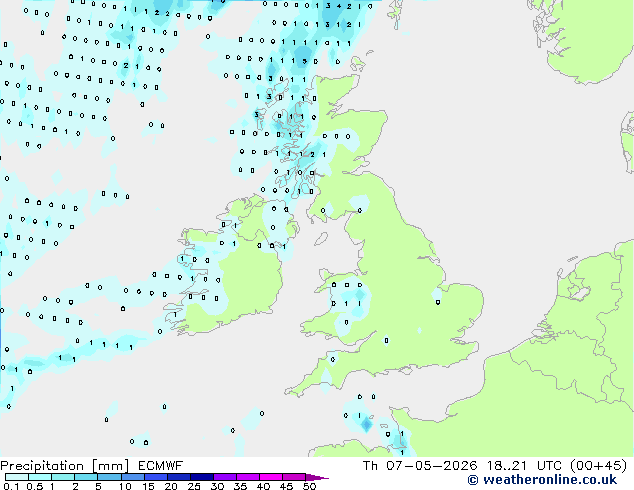This screenshot has width=634, height=490.
Task: Click the '15' legend scale label
Action: [148, 486]
